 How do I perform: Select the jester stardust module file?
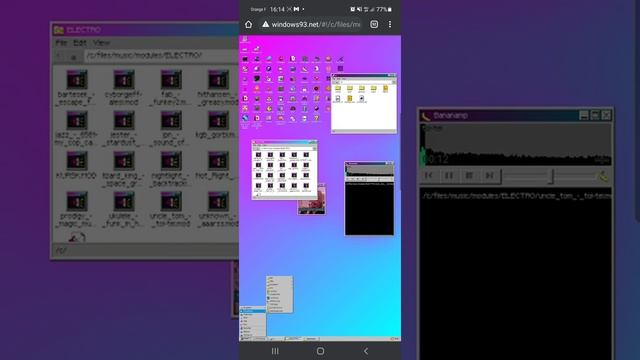124,129
